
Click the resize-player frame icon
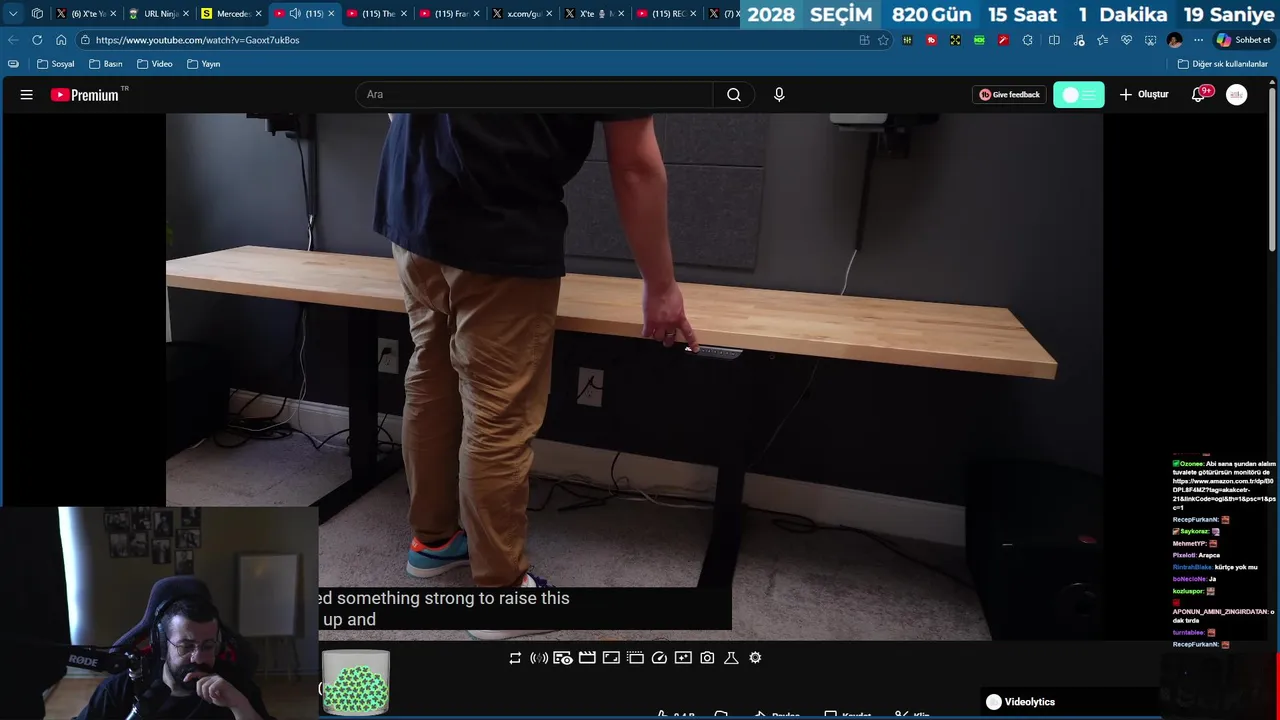click(x=611, y=658)
